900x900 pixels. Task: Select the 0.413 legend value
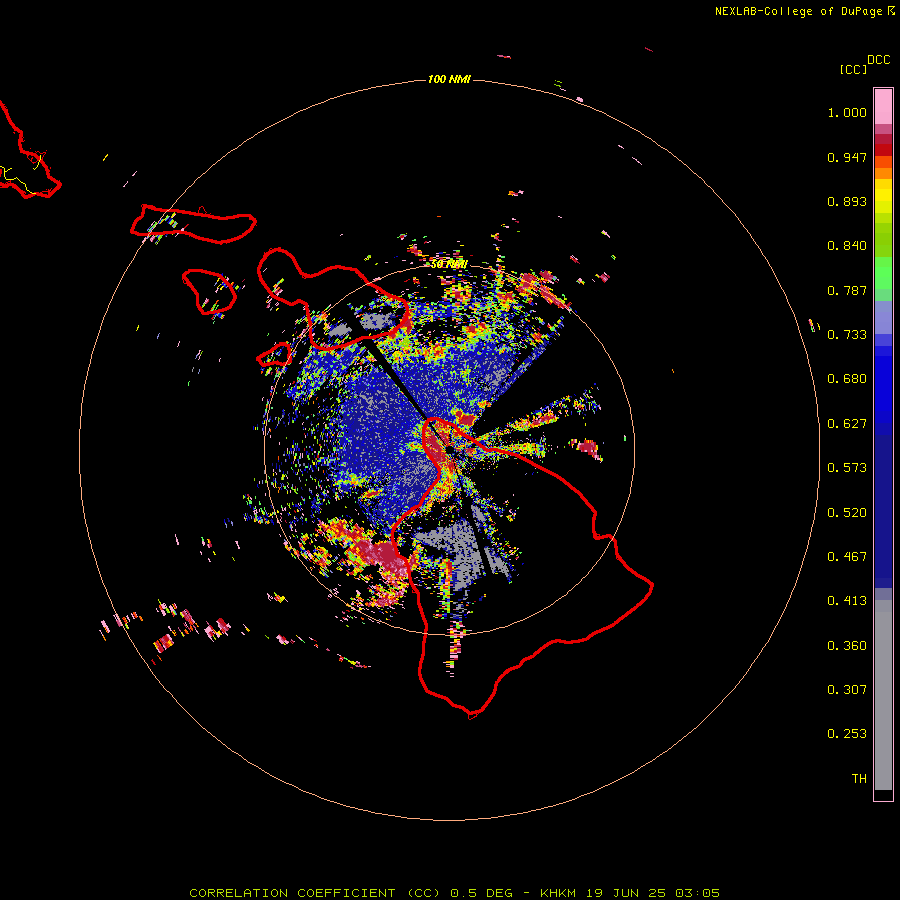[847, 601]
